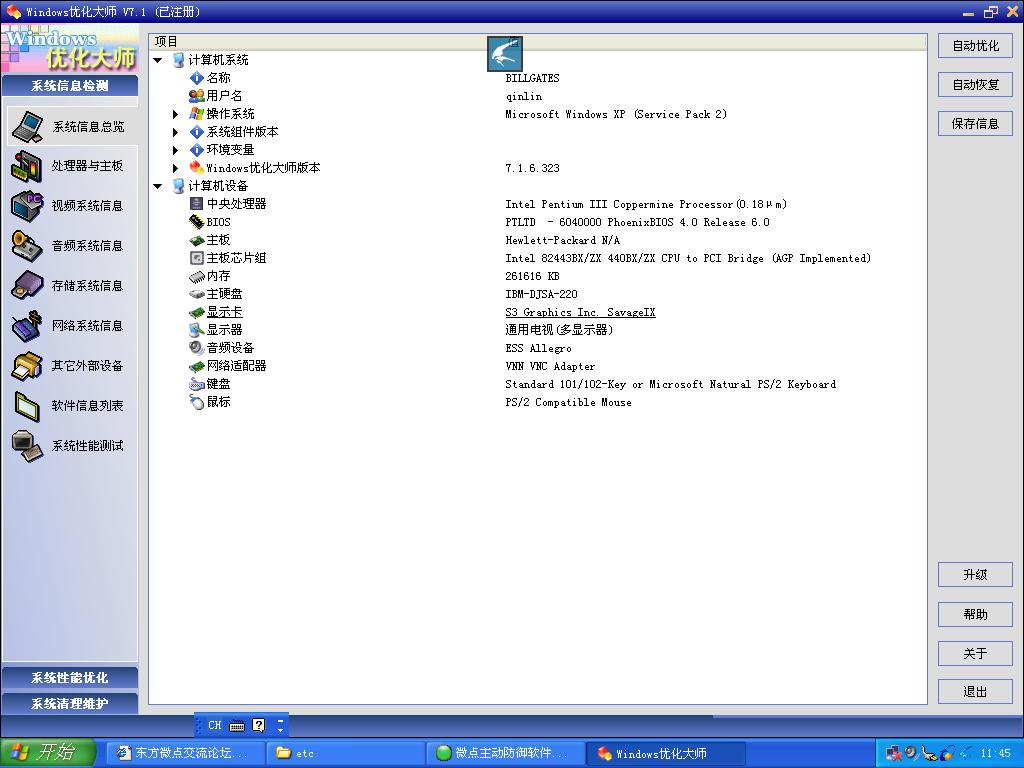1024x768 pixels.
Task: Click the 操作系统 Windows flag icon
Action: pyautogui.click(x=196, y=114)
